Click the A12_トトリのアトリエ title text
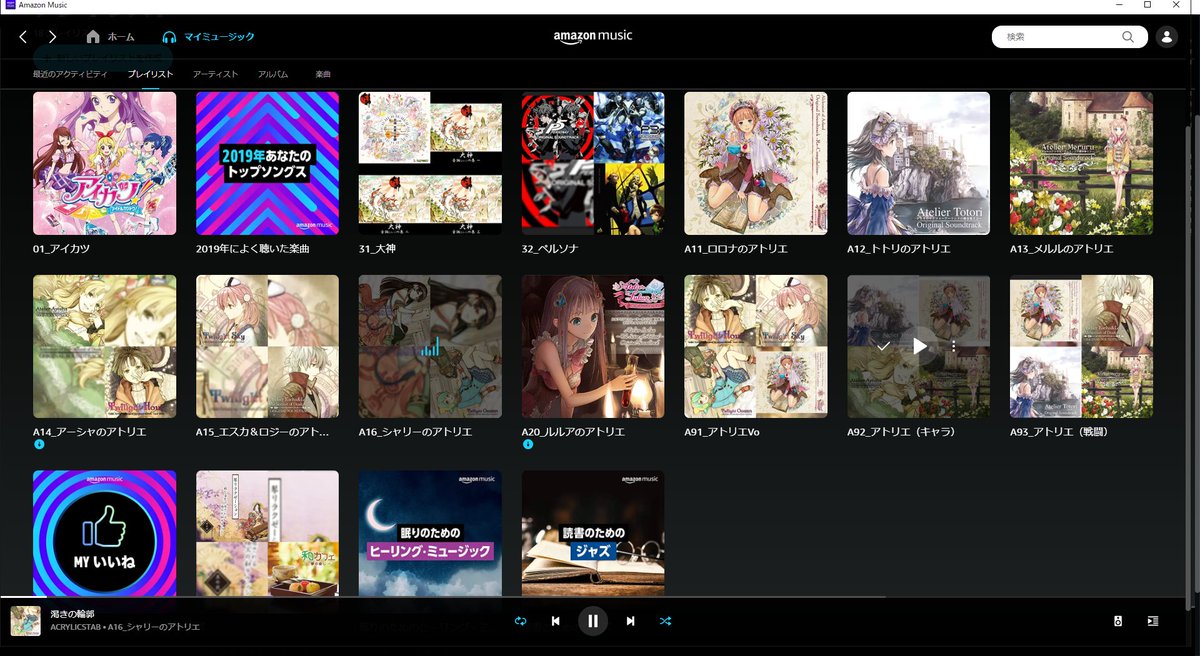 pyautogui.click(x=900, y=248)
